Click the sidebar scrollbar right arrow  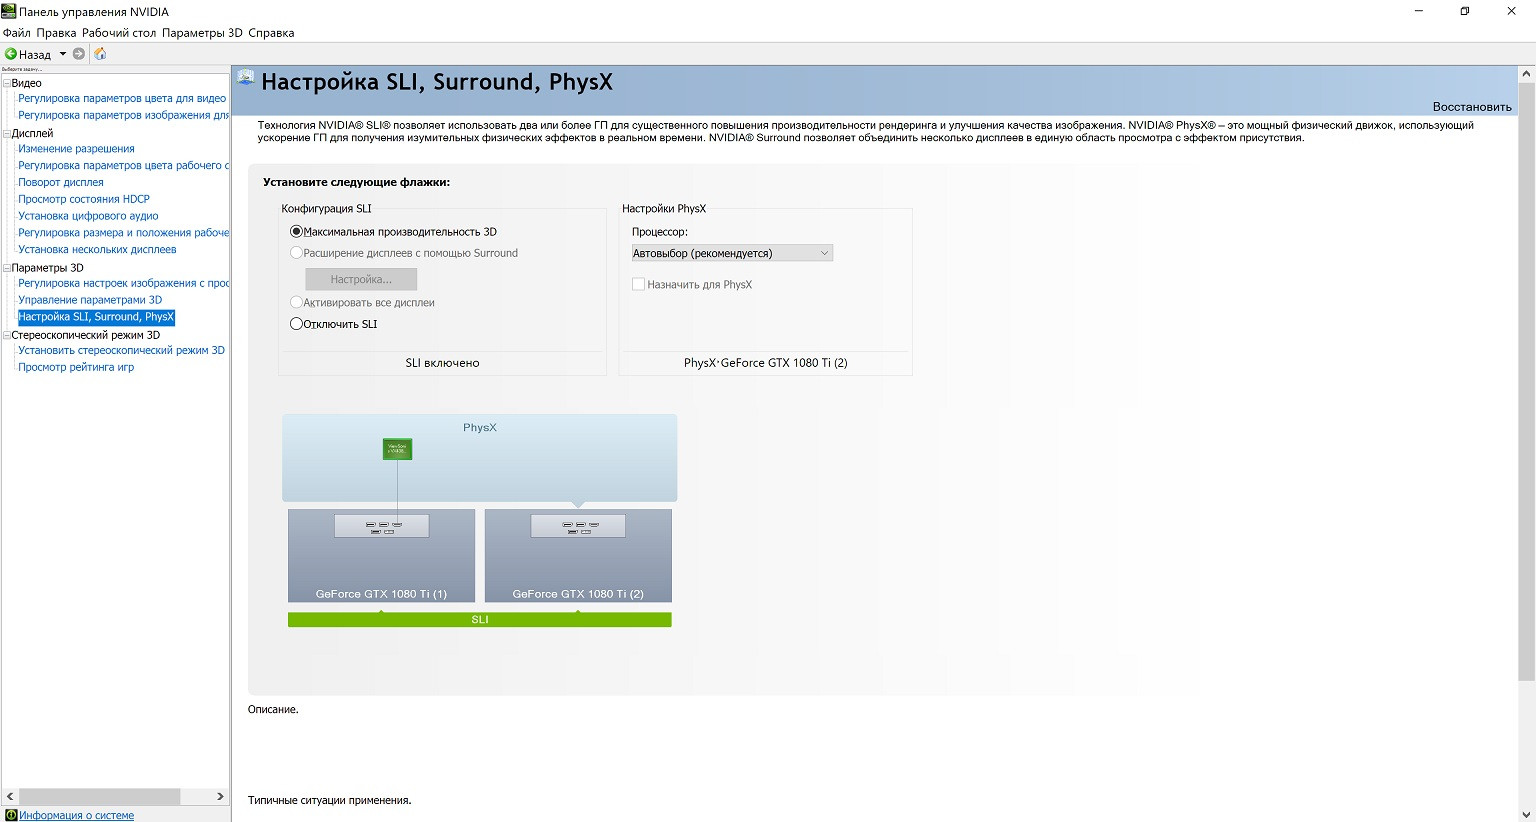click(220, 796)
